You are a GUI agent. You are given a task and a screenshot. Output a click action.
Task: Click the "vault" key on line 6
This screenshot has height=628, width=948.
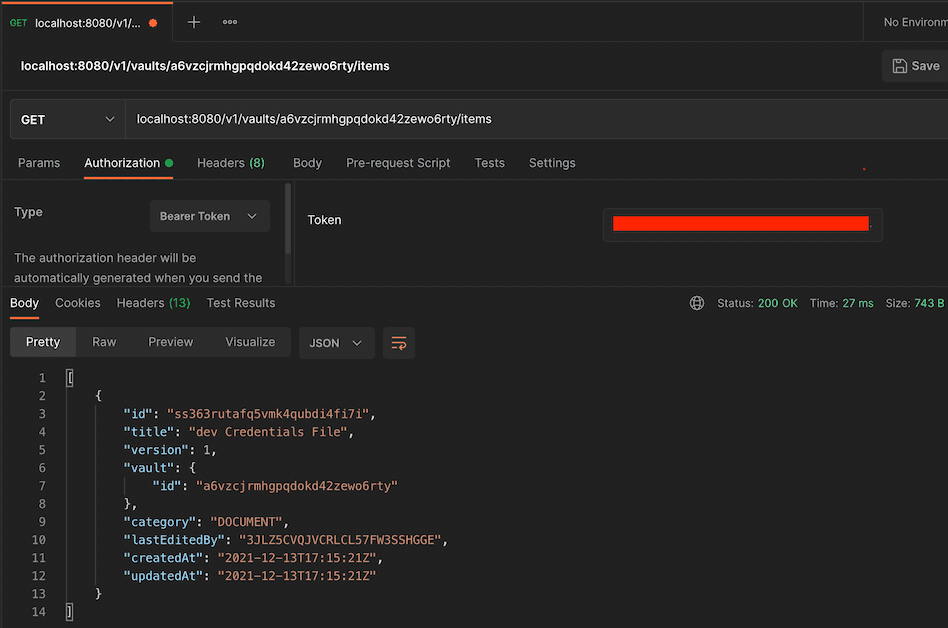[x=148, y=468]
